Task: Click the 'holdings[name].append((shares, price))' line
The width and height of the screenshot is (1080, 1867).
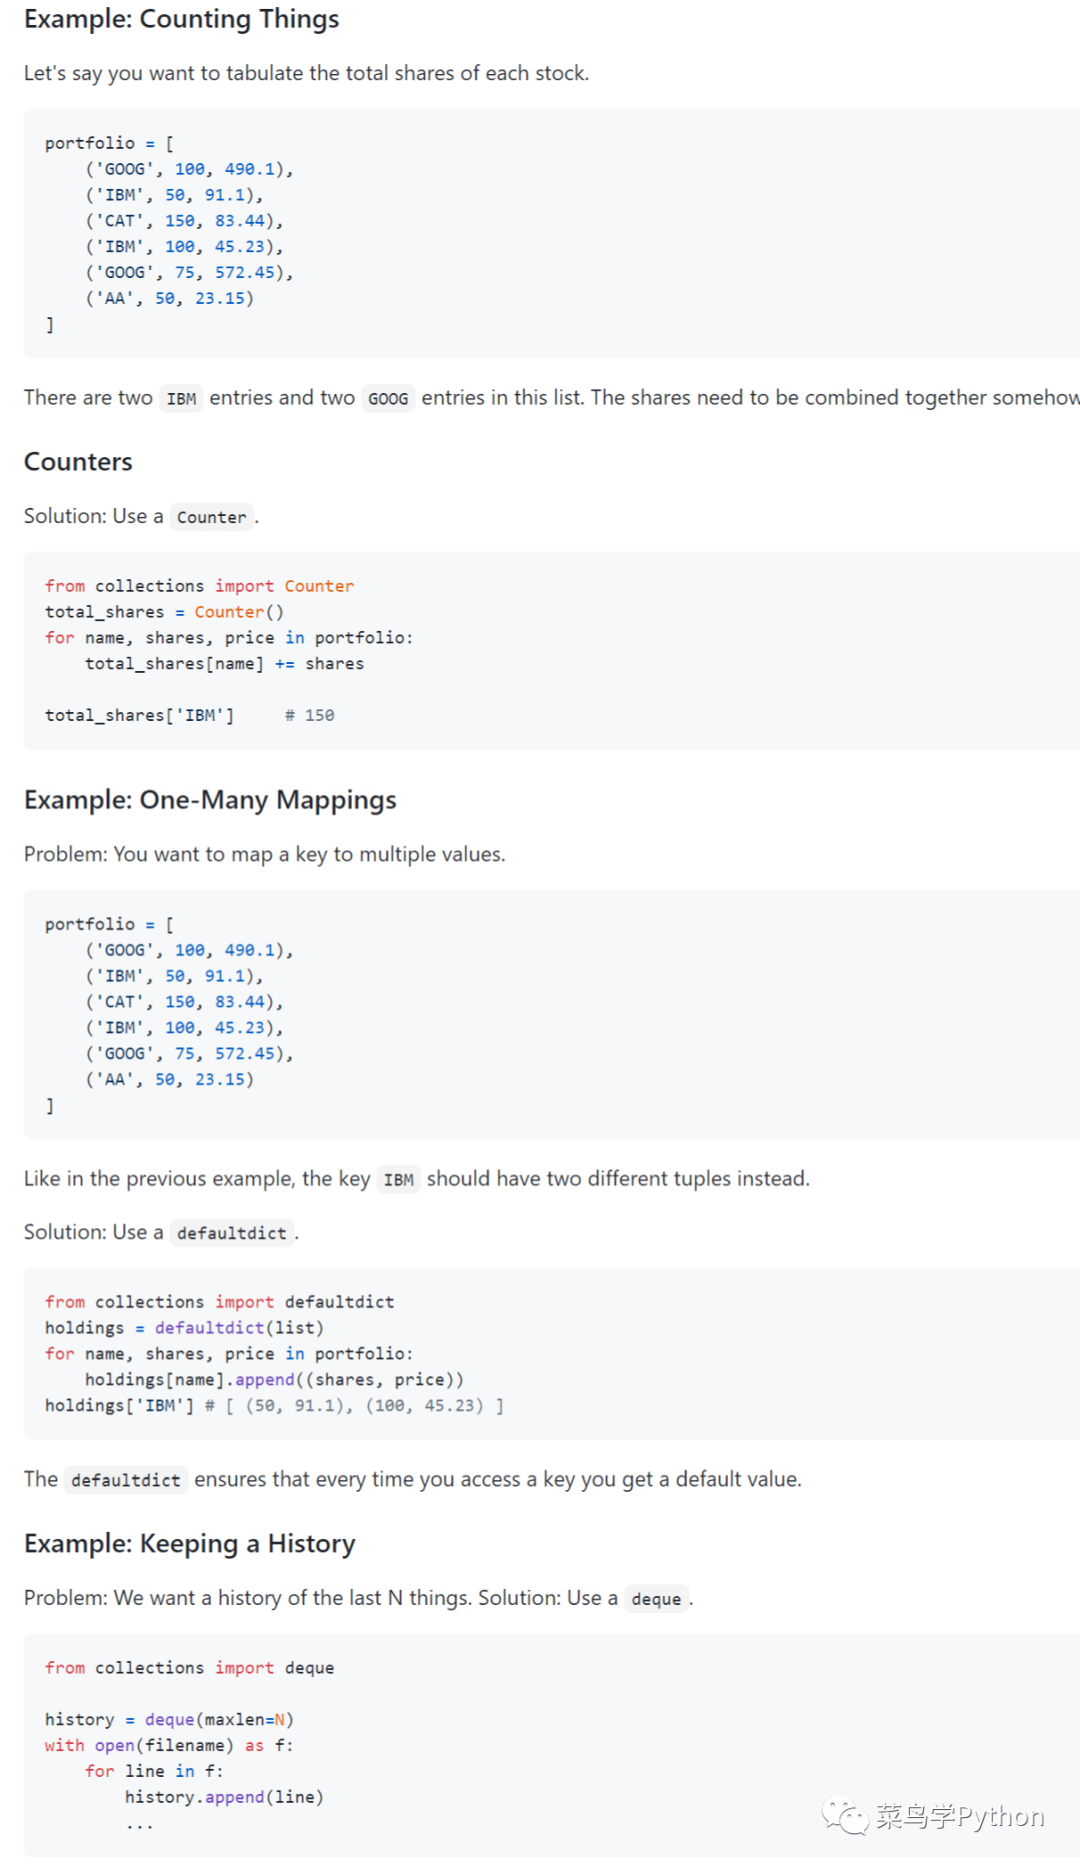Action: pos(274,1380)
